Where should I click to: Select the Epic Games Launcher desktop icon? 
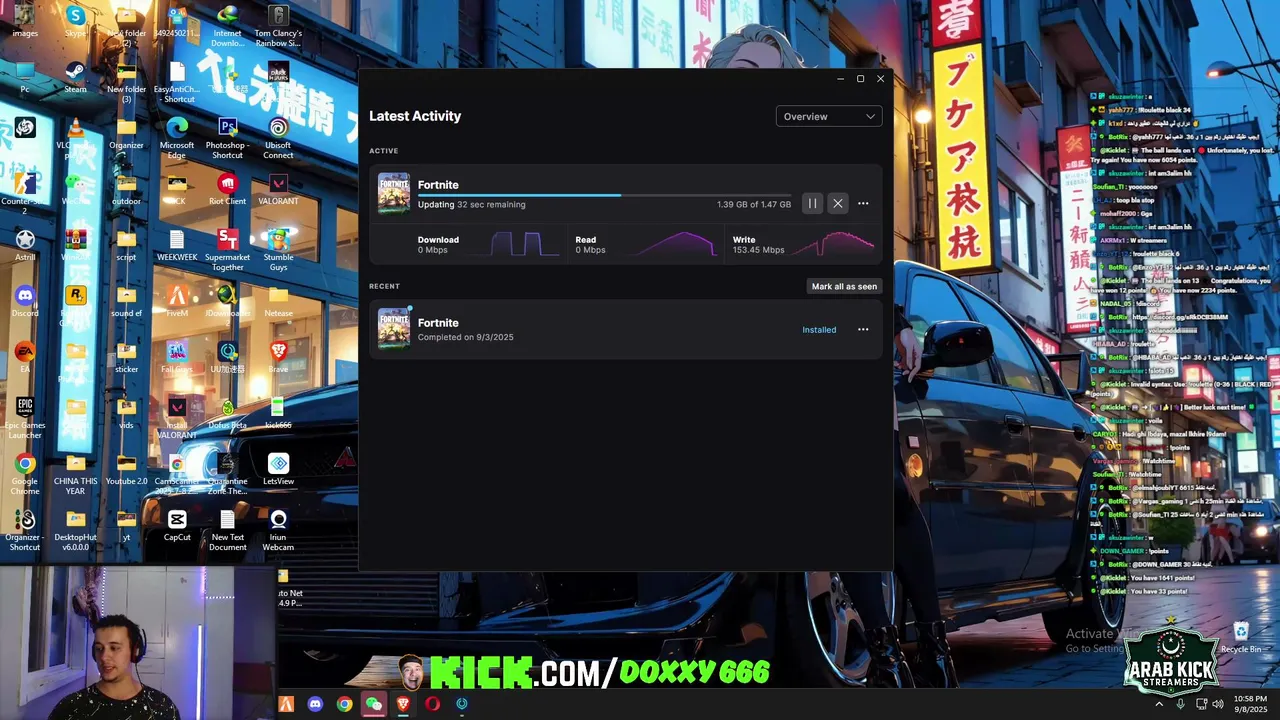(x=25, y=417)
